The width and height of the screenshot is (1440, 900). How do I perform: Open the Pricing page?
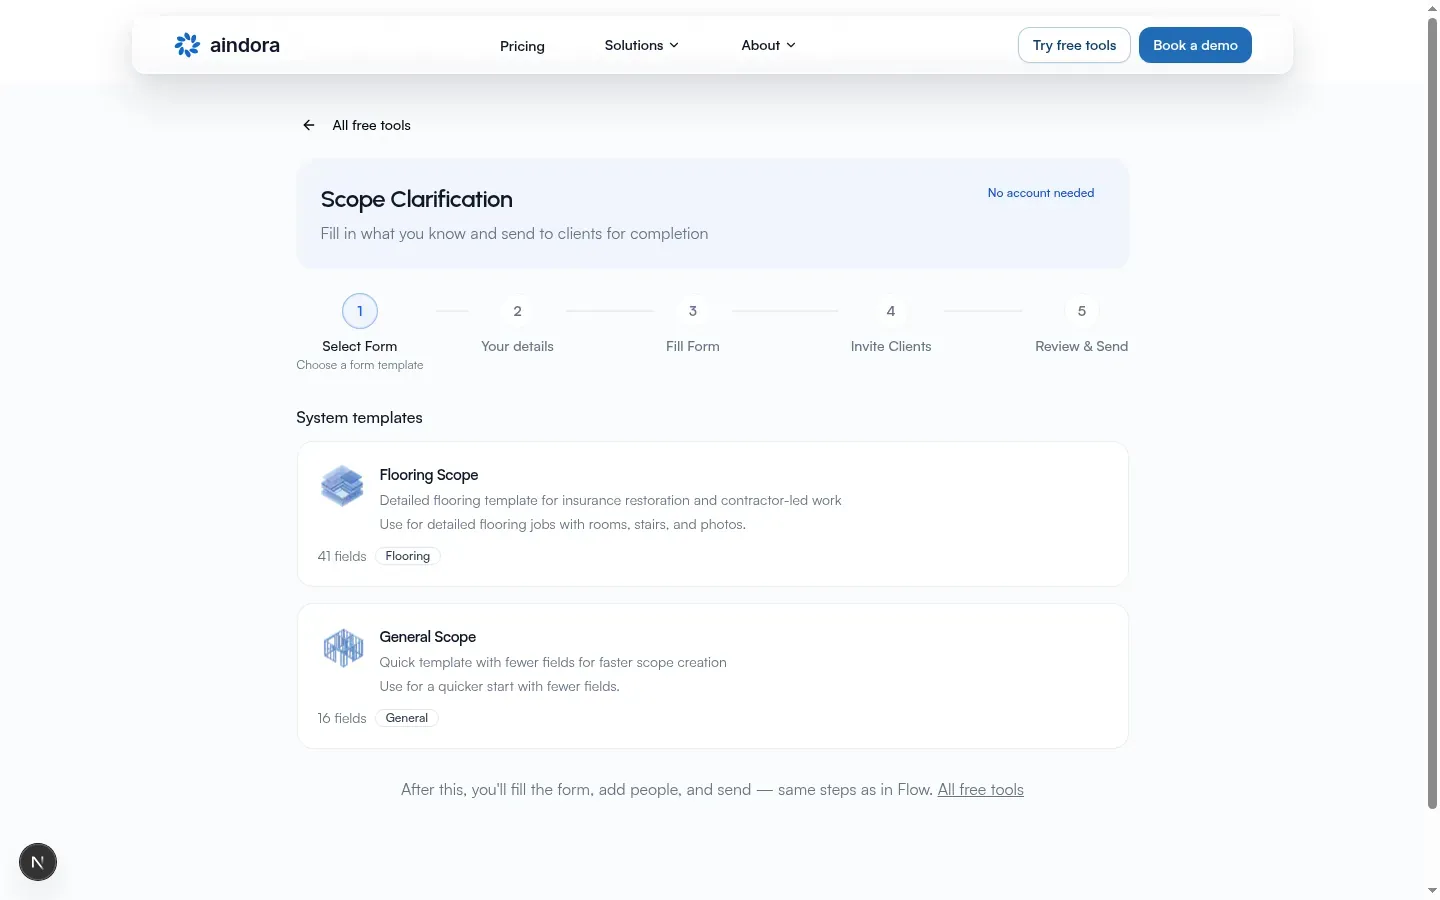pos(522,46)
